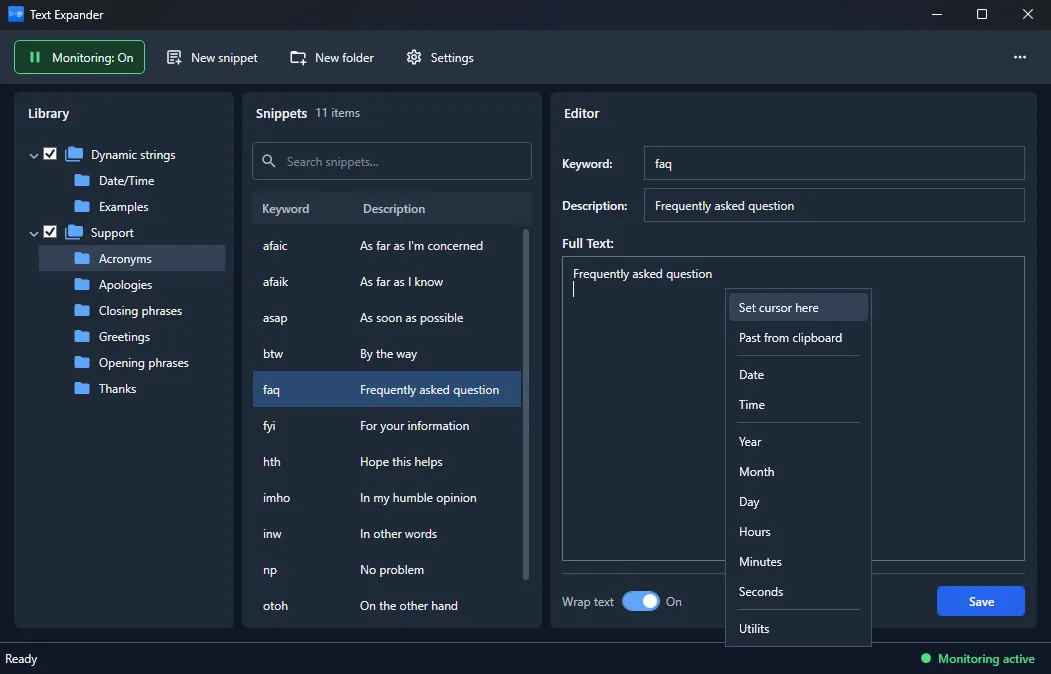Click the green Monitoring active status dot
Image resolution: width=1051 pixels, height=674 pixels.
(926, 659)
